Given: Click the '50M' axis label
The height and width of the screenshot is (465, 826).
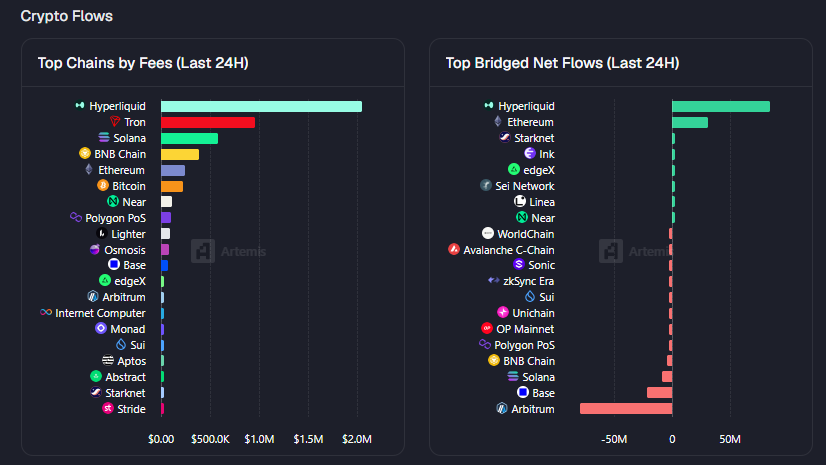Looking at the screenshot, I should [730, 439].
